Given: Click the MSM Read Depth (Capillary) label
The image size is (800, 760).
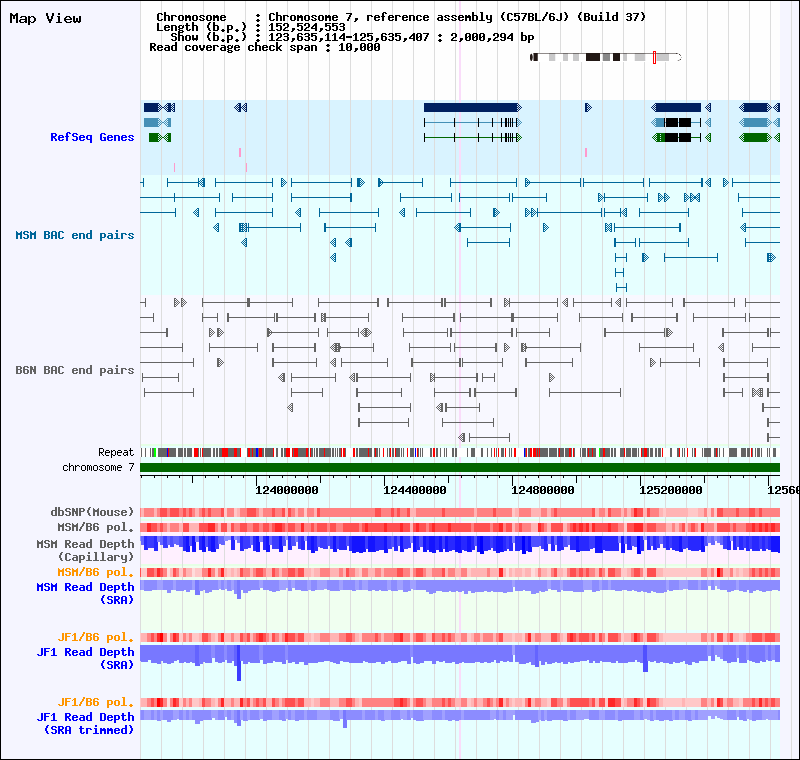Looking at the screenshot, I should [85, 550].
